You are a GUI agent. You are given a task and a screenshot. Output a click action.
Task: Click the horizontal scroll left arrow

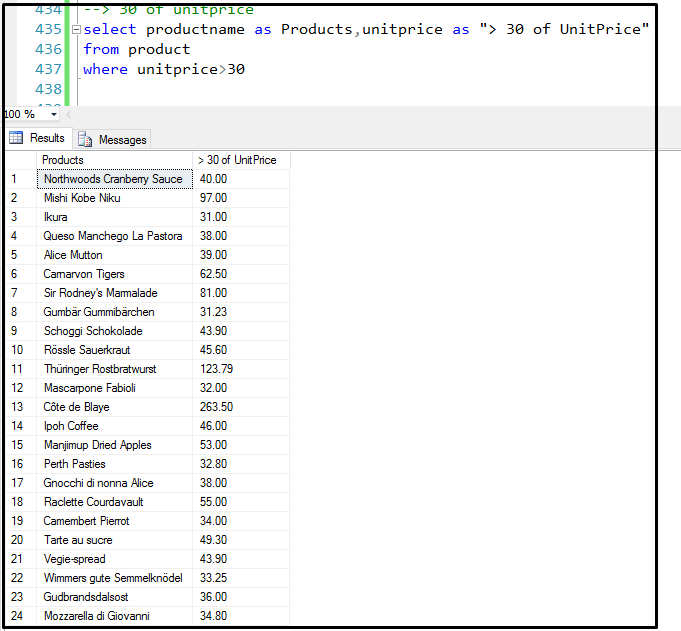(68, 115)
